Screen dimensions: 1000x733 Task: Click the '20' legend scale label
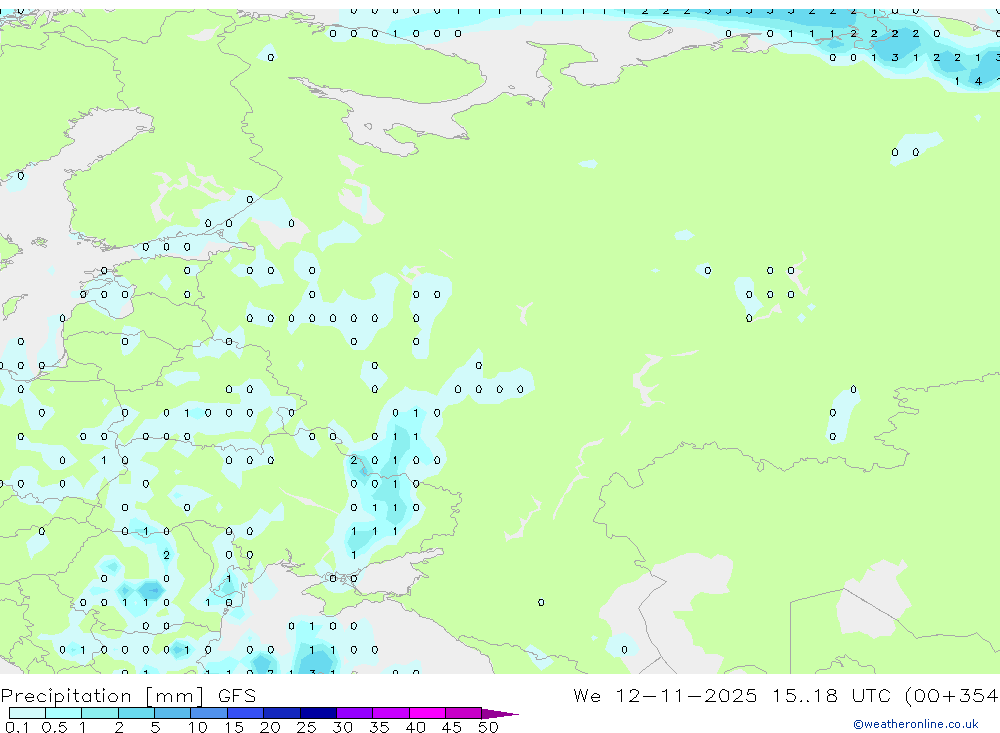click(x=270, y=727)
